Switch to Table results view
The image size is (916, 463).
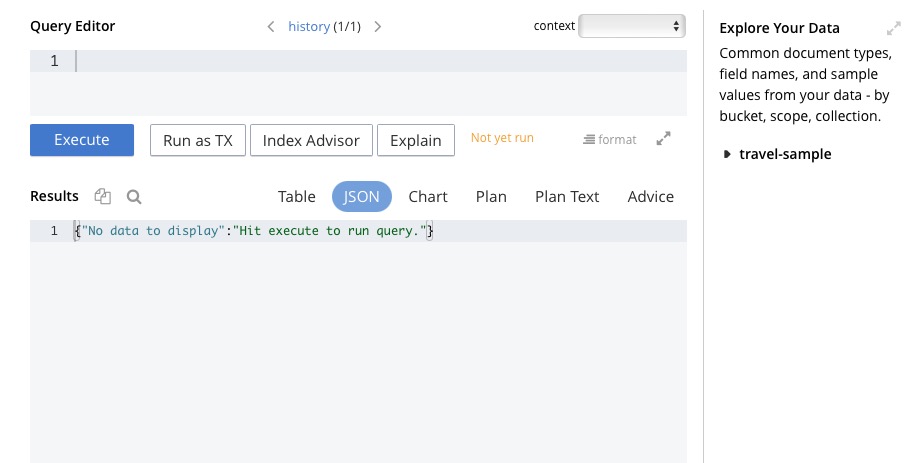coord(297,196)
